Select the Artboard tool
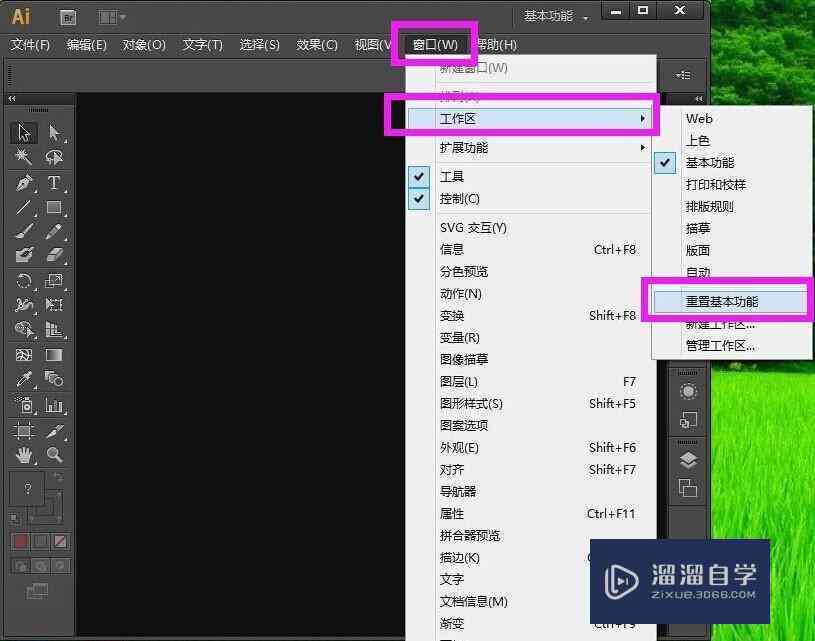Screen dimensions: 815x641 [24, 430]
